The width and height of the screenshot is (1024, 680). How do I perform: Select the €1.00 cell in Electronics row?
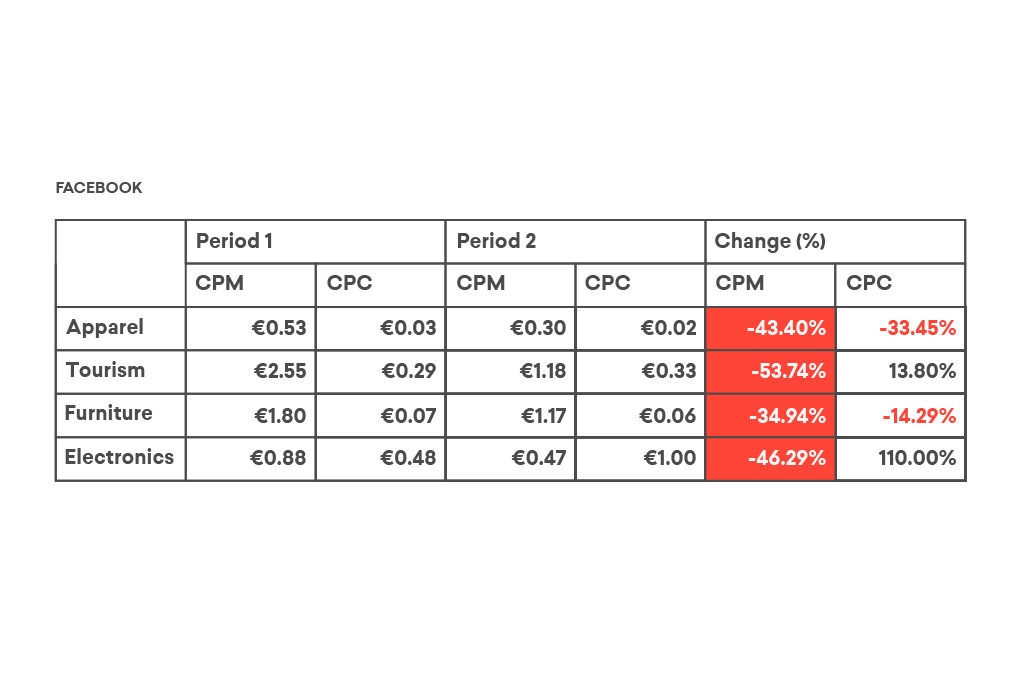[x=669, y=459]
